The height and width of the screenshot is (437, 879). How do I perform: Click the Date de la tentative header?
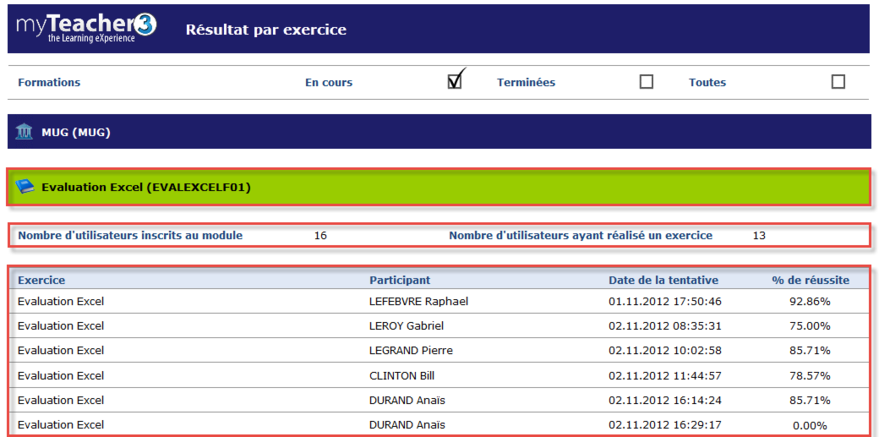663,280
